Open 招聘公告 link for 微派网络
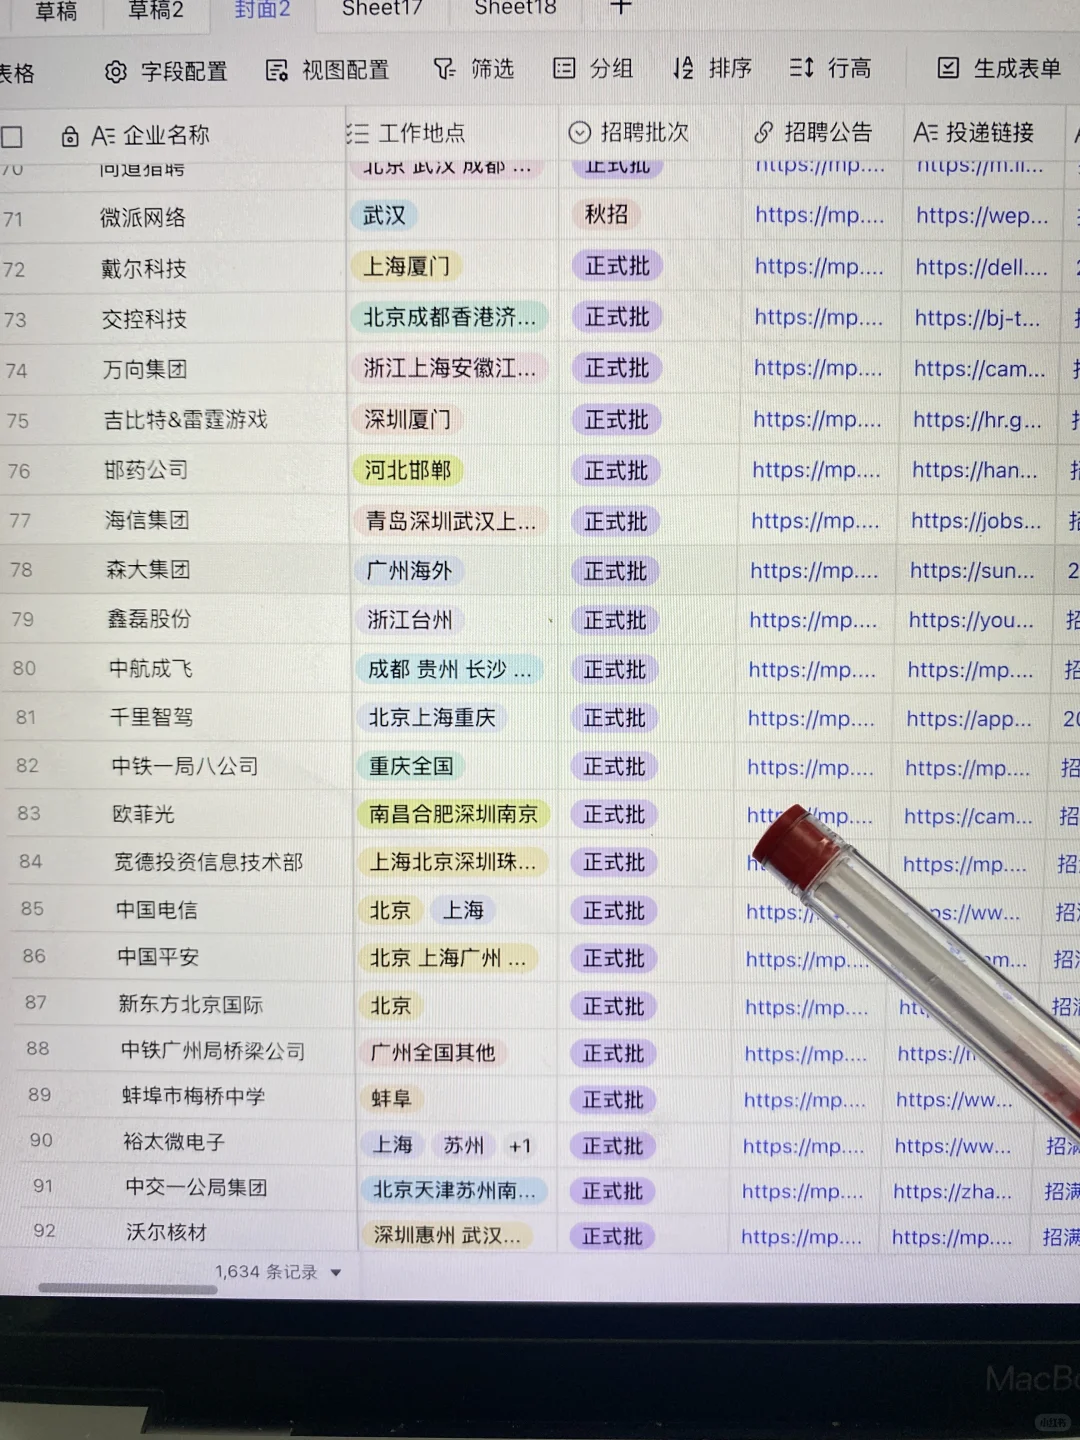This screenshot has height=1440, width=1080. coord(820,214)
